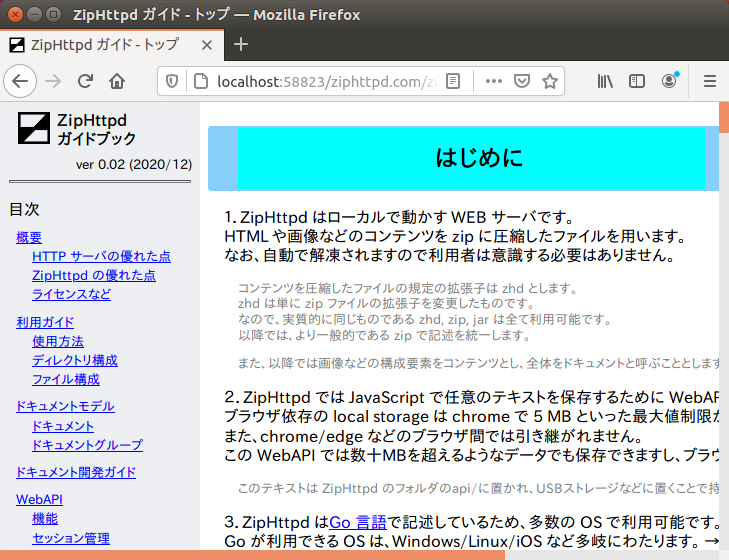Focus the localhost address bar
The width and height of the screenshot is (729, 560).
[325, 81]
